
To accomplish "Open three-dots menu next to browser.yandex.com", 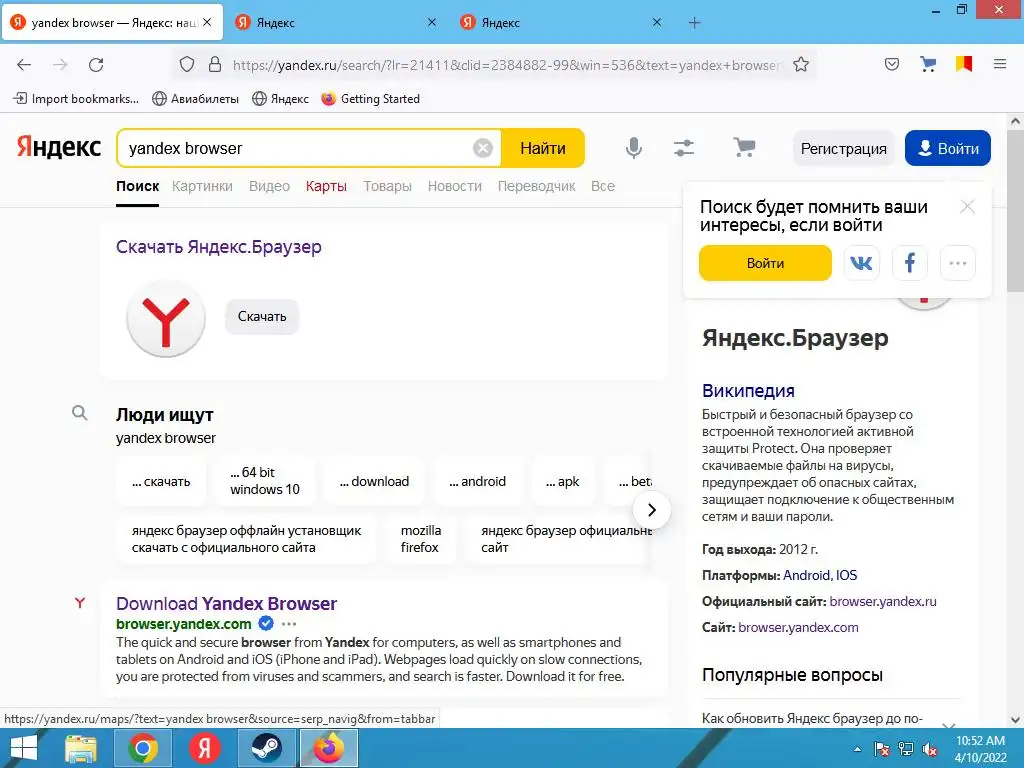I will click(289, 624).
